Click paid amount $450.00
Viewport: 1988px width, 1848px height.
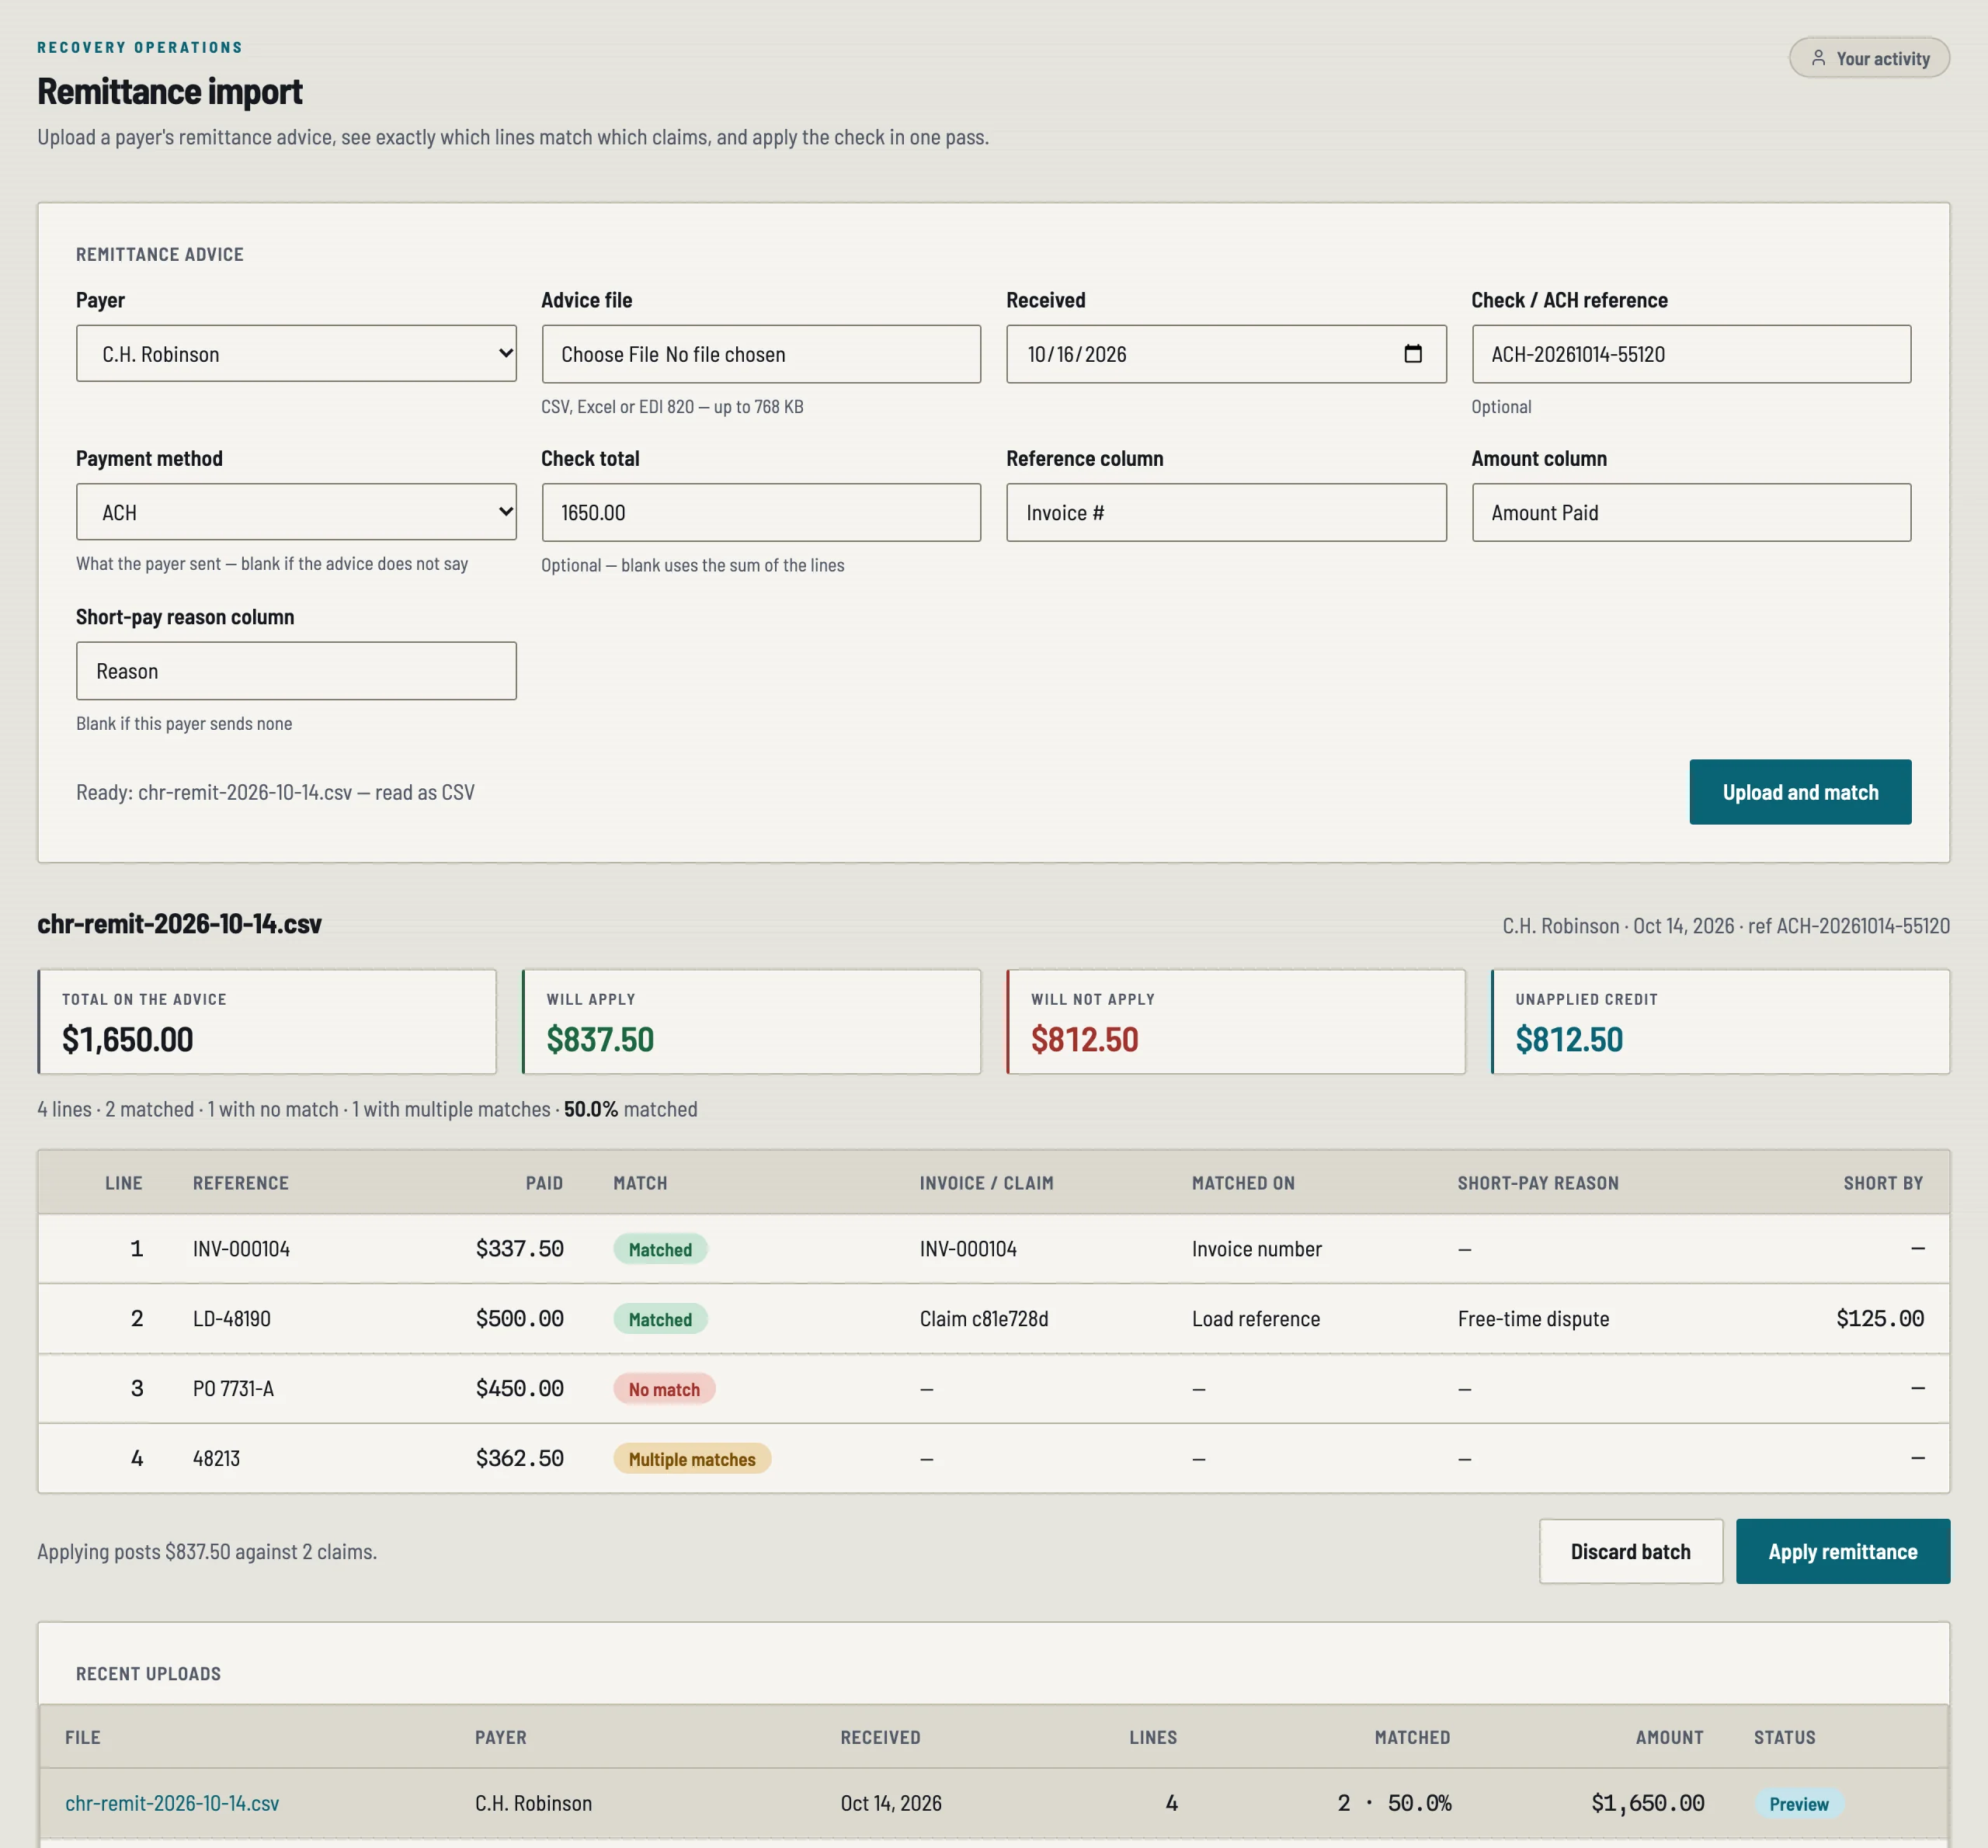pyautogui.click(x=519, y=1389)
